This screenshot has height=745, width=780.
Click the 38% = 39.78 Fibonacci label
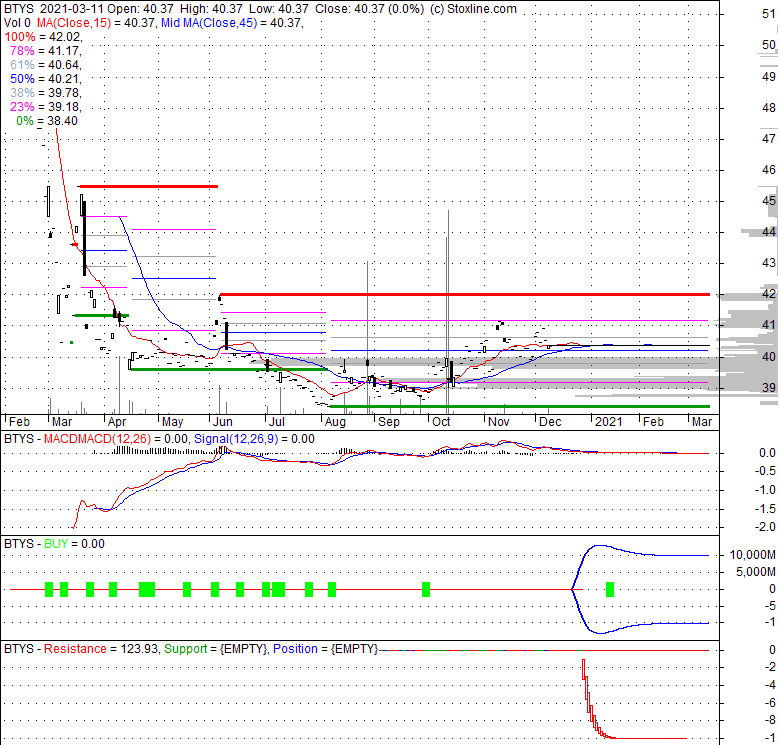(45, 93)
